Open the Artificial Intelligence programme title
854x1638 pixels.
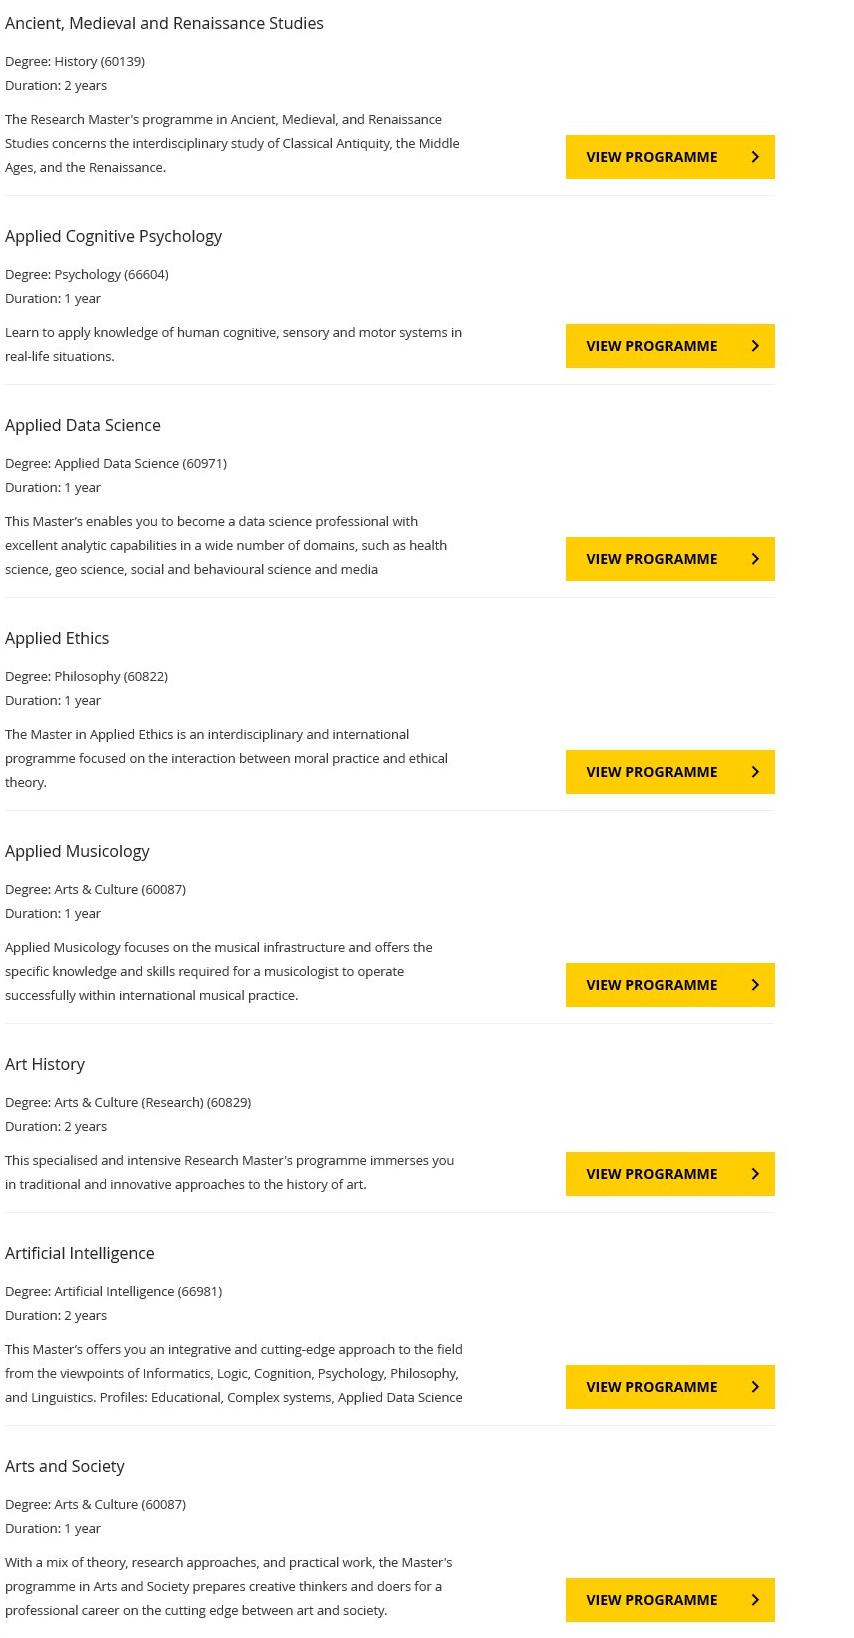80,1253
